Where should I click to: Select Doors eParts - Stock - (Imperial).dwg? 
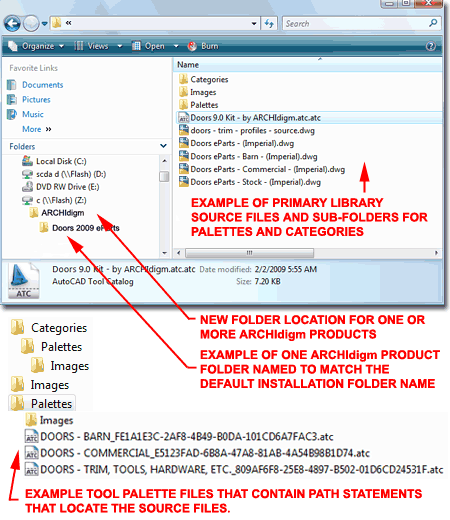pos(255,182)
